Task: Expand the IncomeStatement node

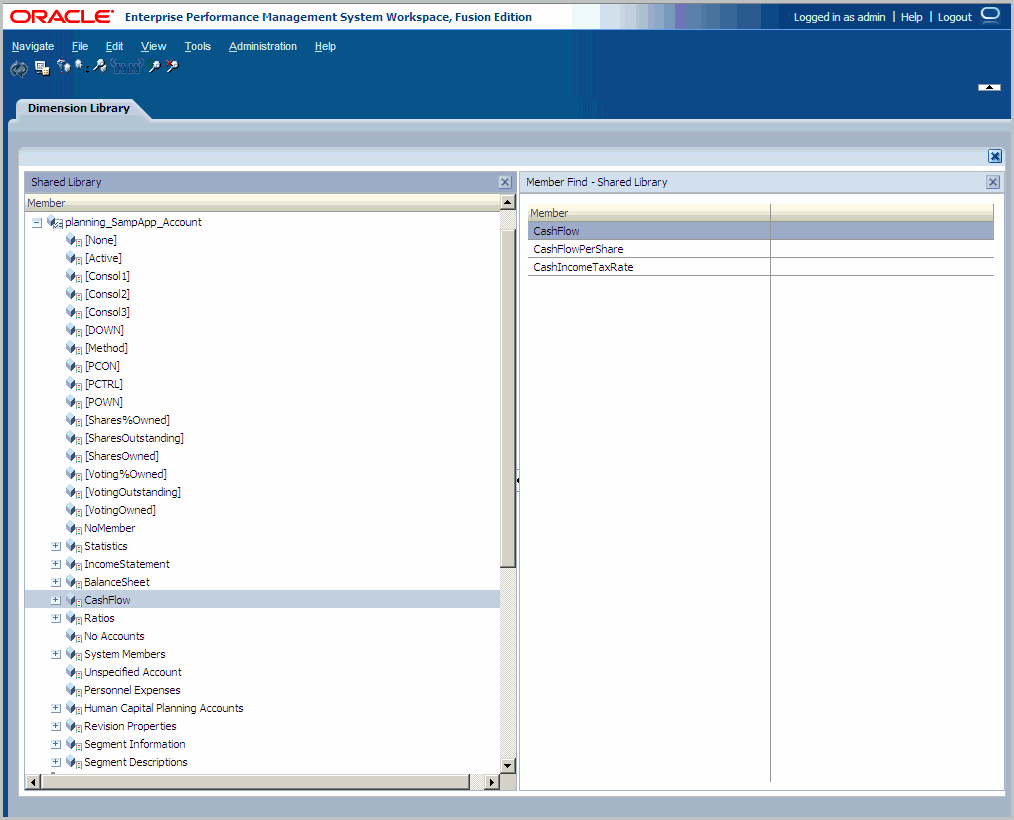Action: pyautogui.click(x=56, y=565)
